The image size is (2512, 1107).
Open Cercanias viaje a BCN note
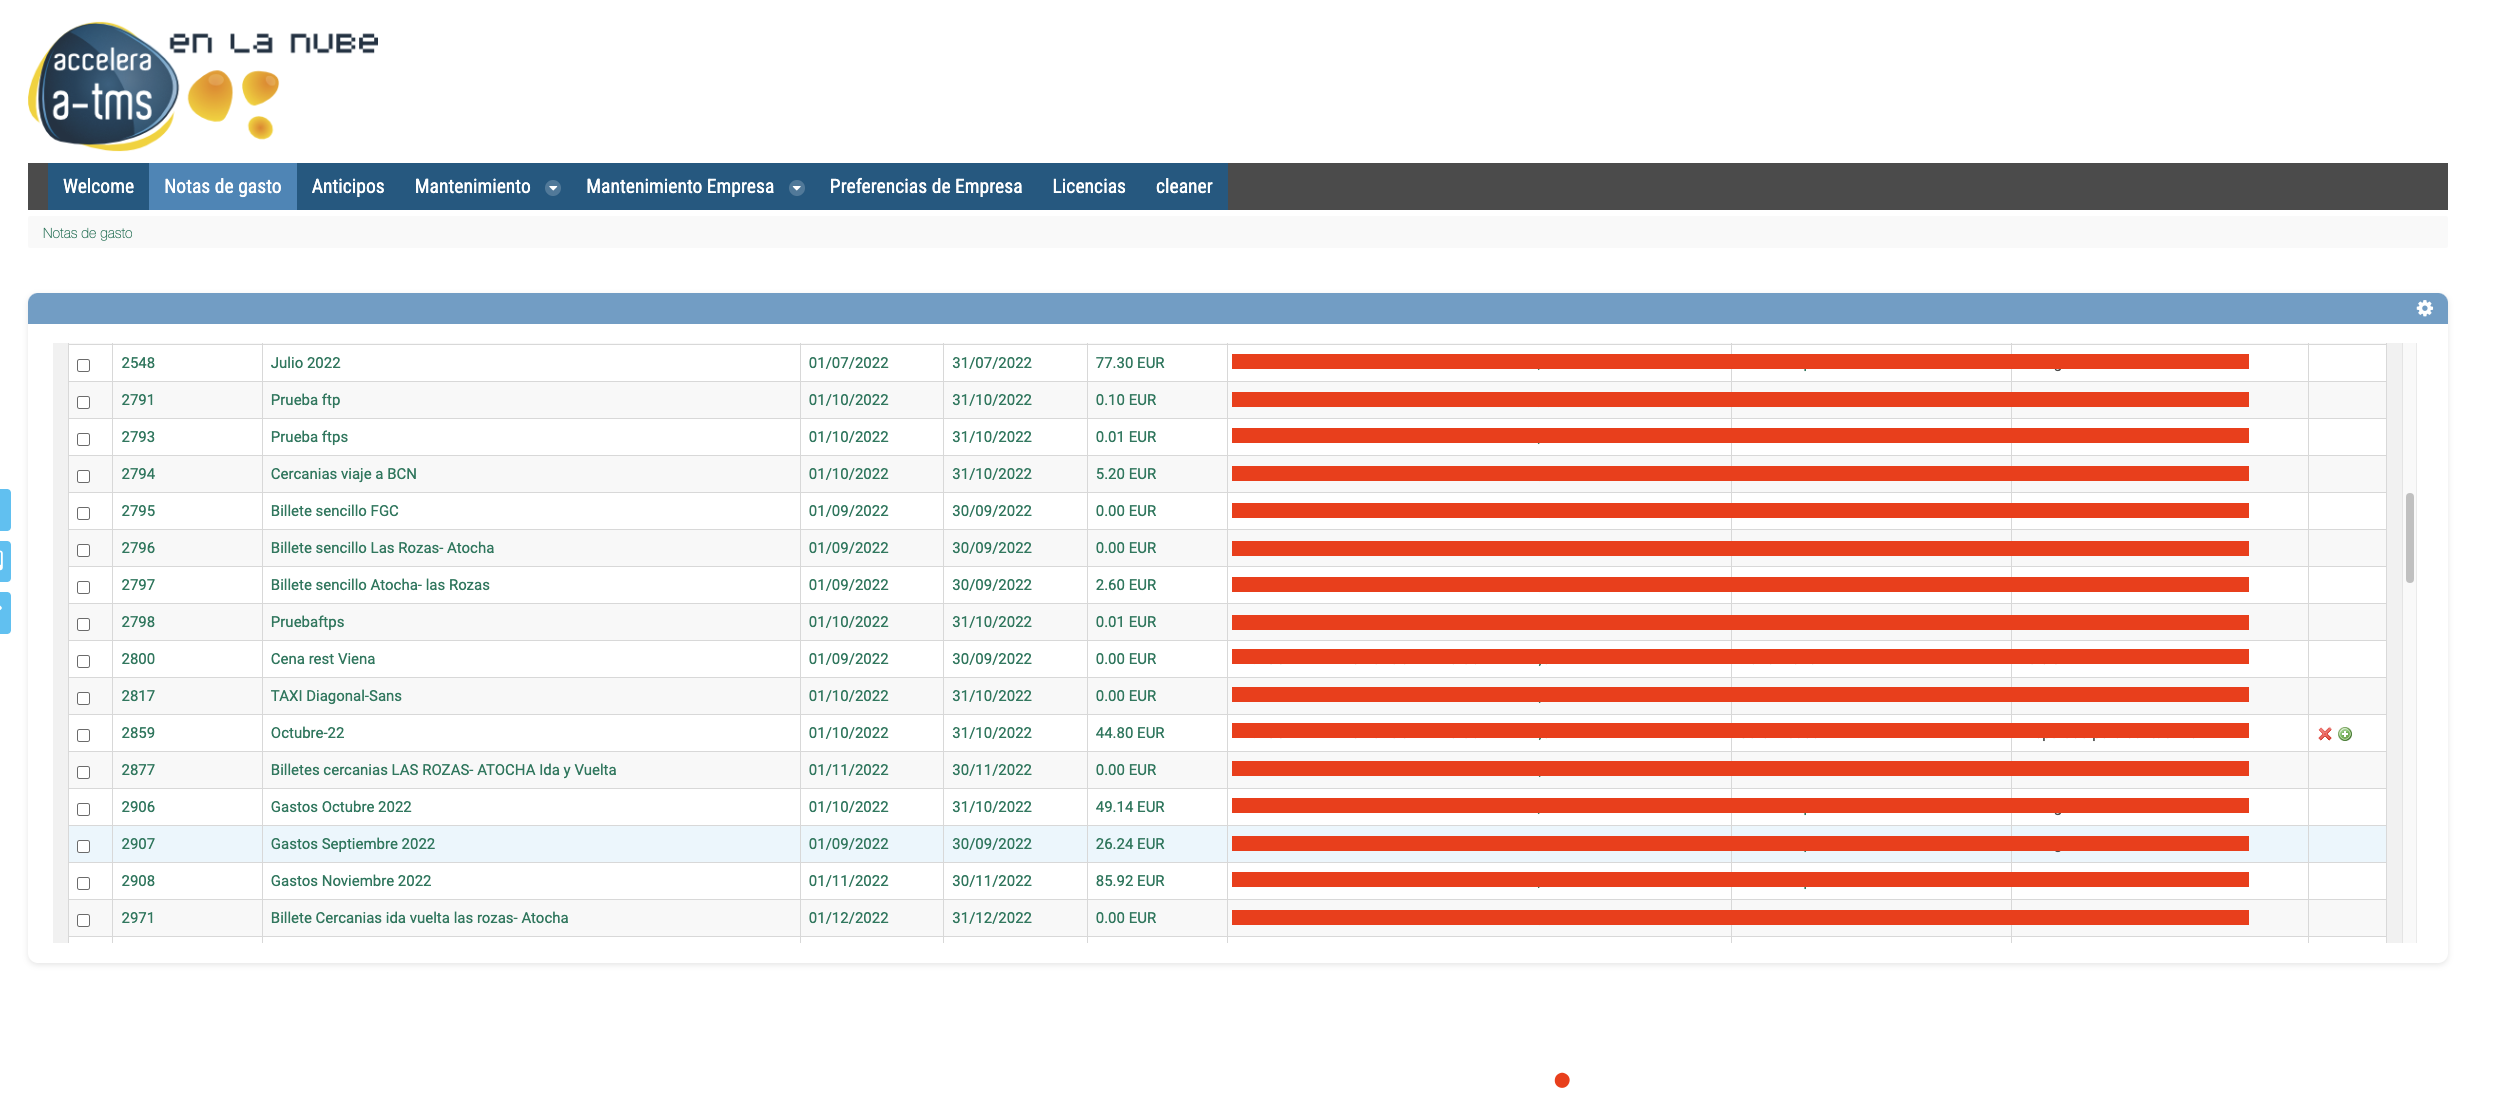pos(344,474)
